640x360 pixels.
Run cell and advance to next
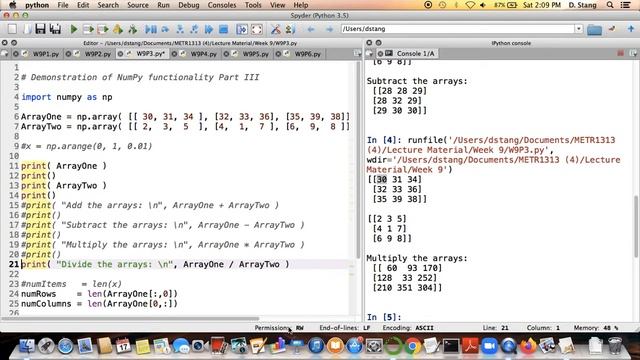pos(103,29)
